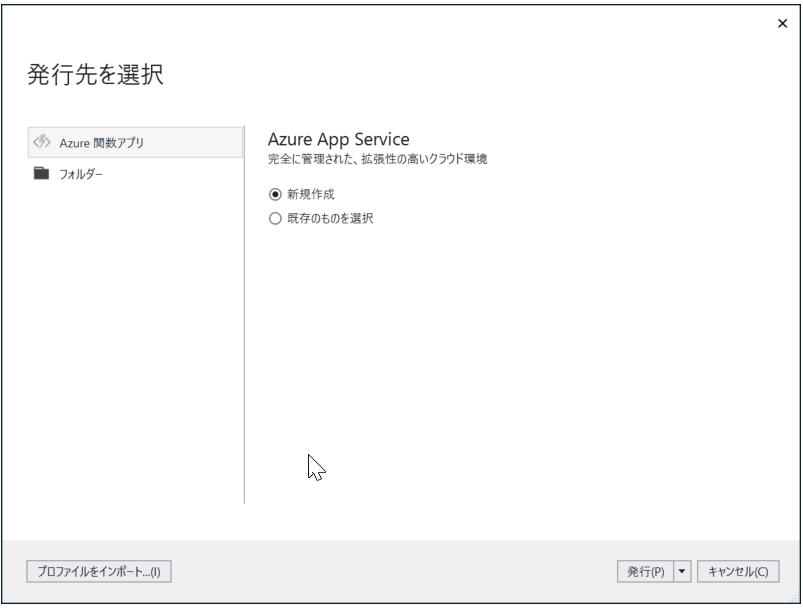This screenshot has height=609, width=803.
Task: Open the dropdown arrow beside 発行
Action: [x=682, y=571]
